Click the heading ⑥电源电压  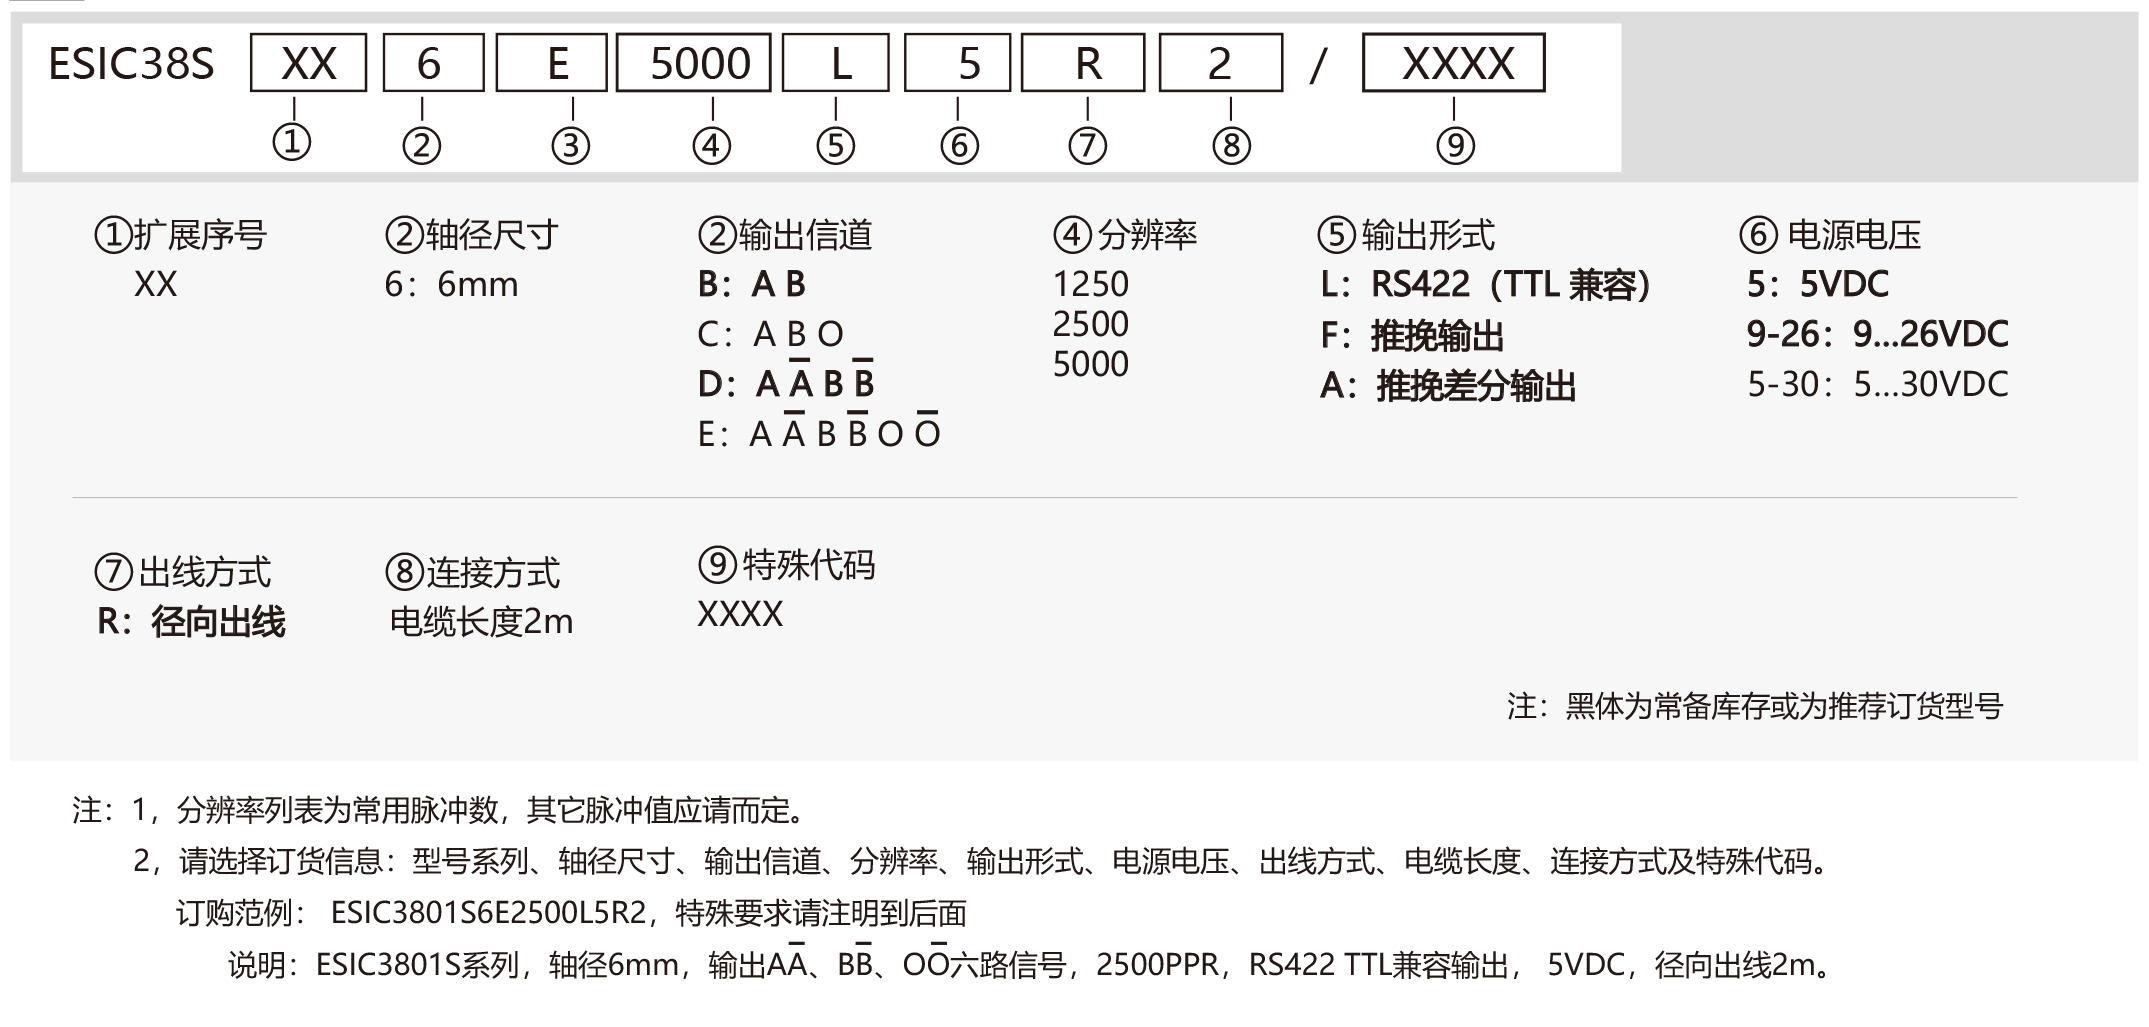pyautogui.click(x=1830, y=235)
